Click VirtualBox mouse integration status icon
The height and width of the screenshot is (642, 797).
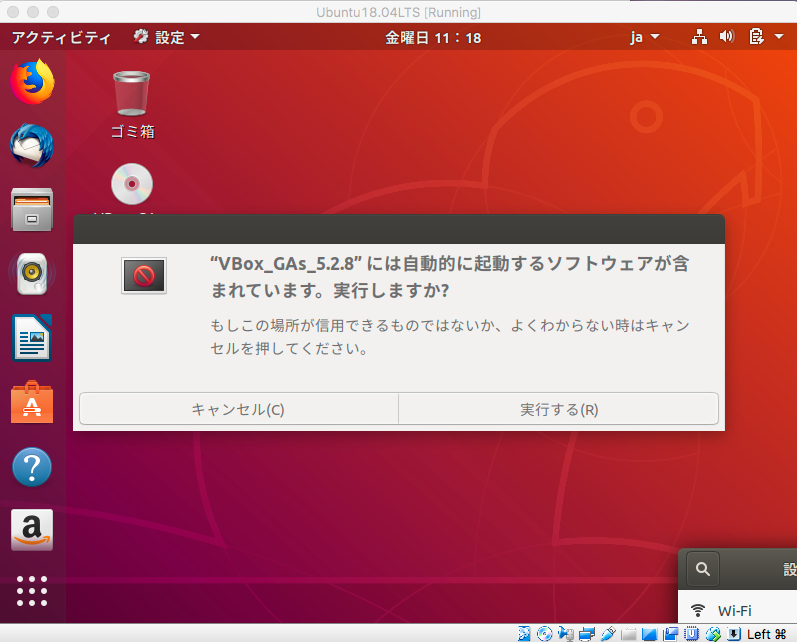(x=713, y=634)
